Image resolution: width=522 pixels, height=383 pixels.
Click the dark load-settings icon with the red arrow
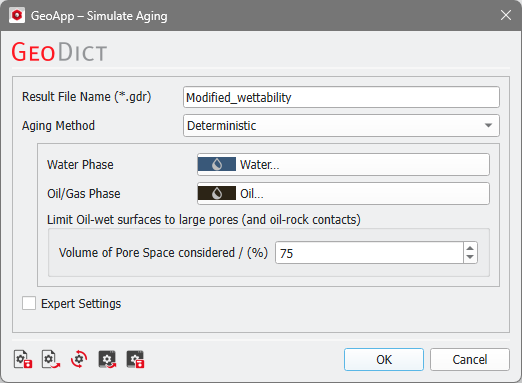[107, 359]
